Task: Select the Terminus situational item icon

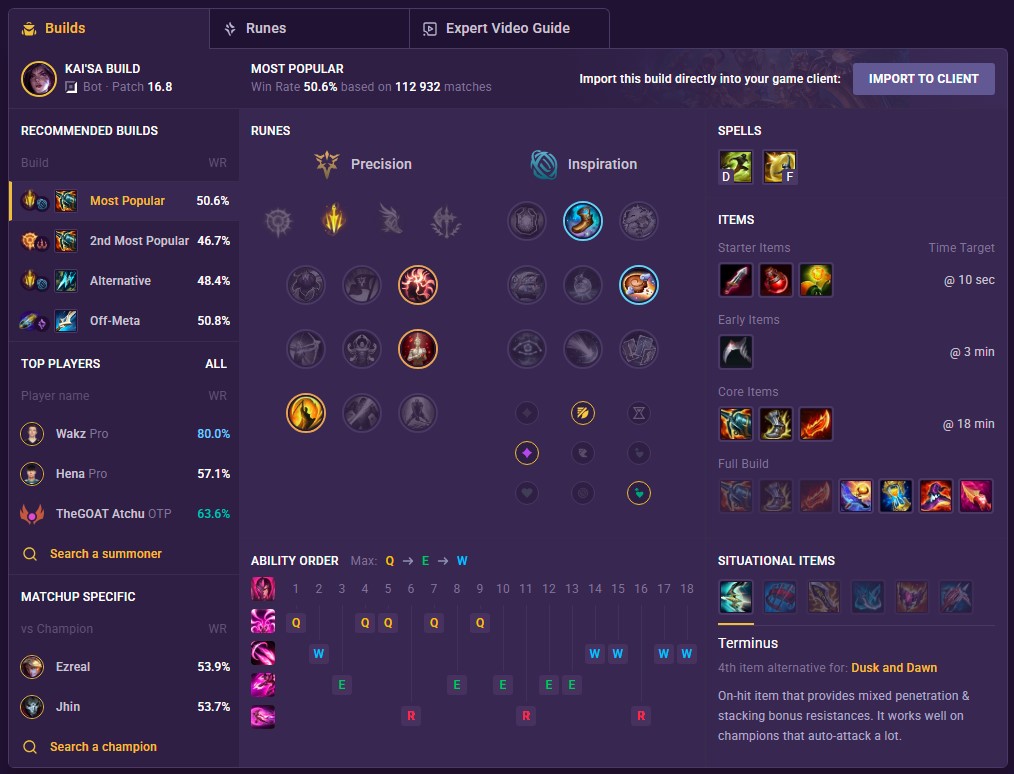Action: pos(735,596)
